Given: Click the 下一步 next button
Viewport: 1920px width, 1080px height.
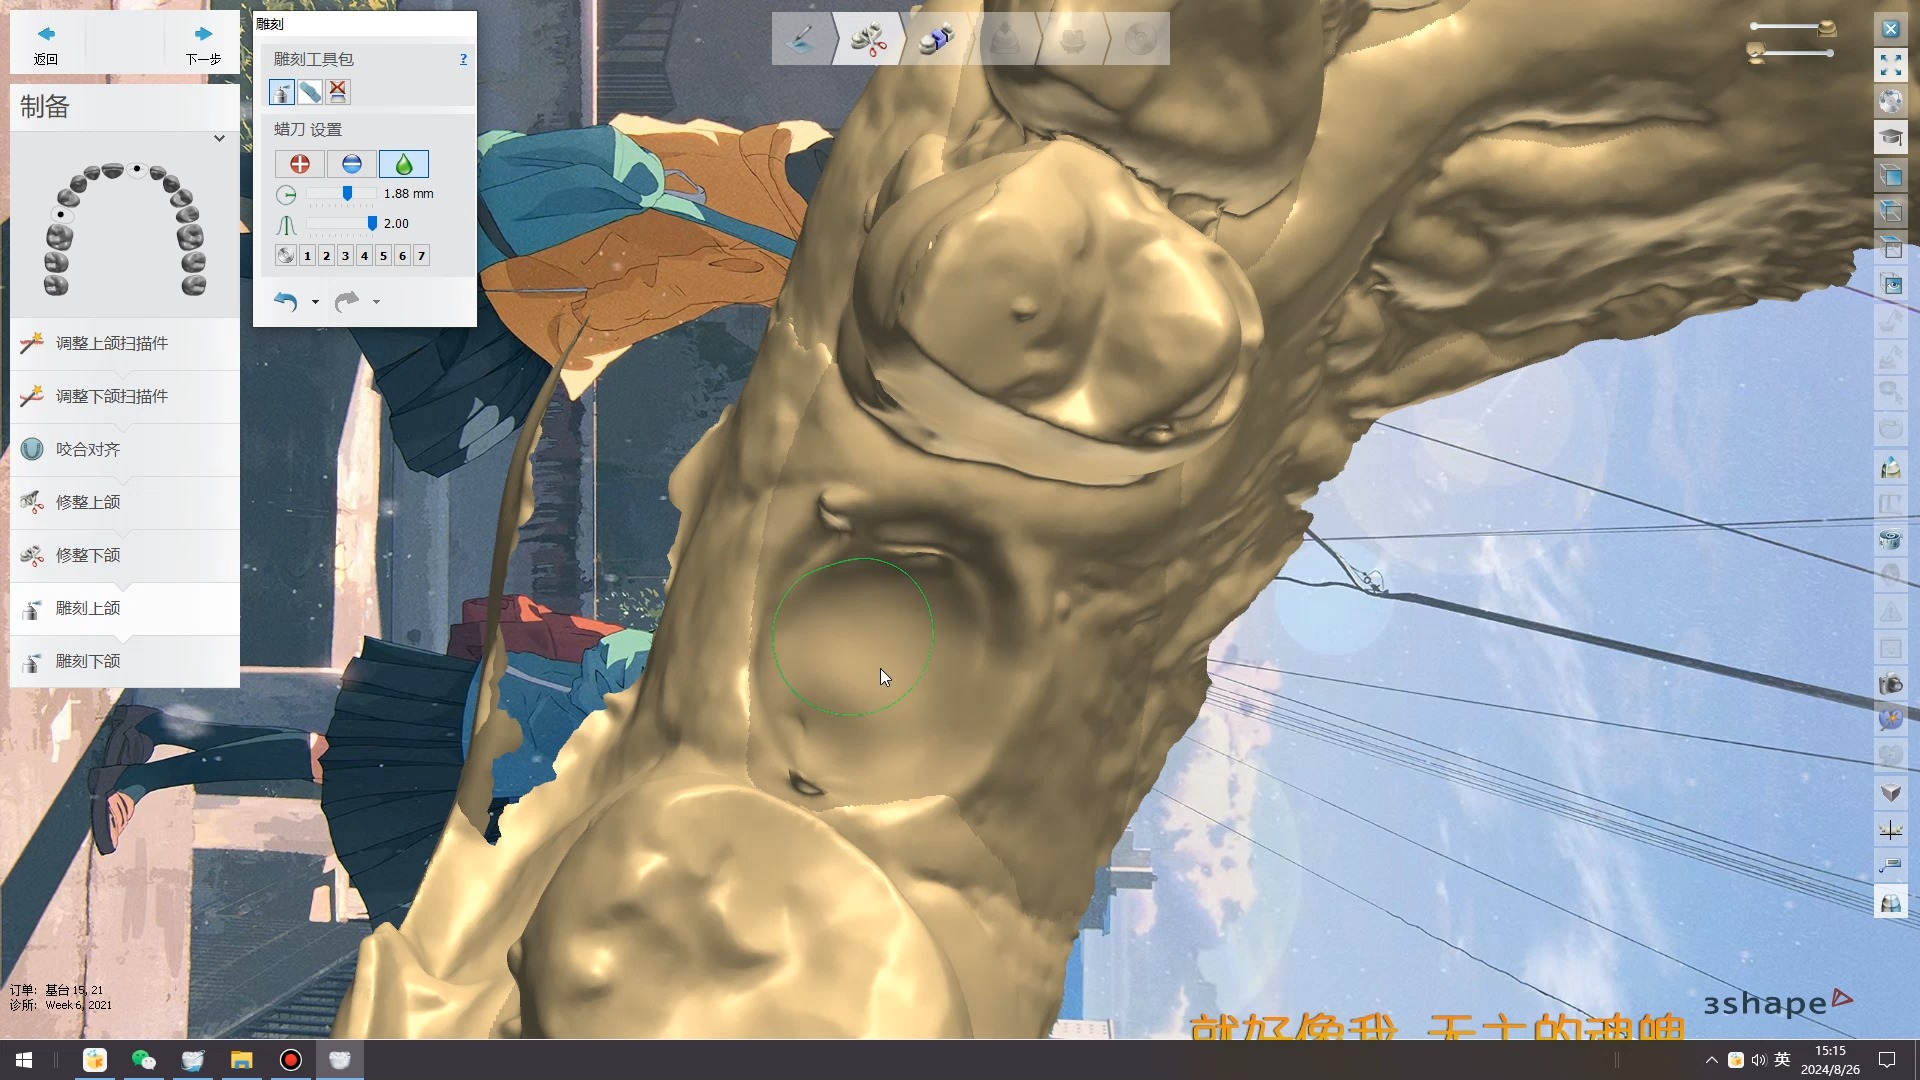Looking at the screenshot, I should [x=203, y=45].
